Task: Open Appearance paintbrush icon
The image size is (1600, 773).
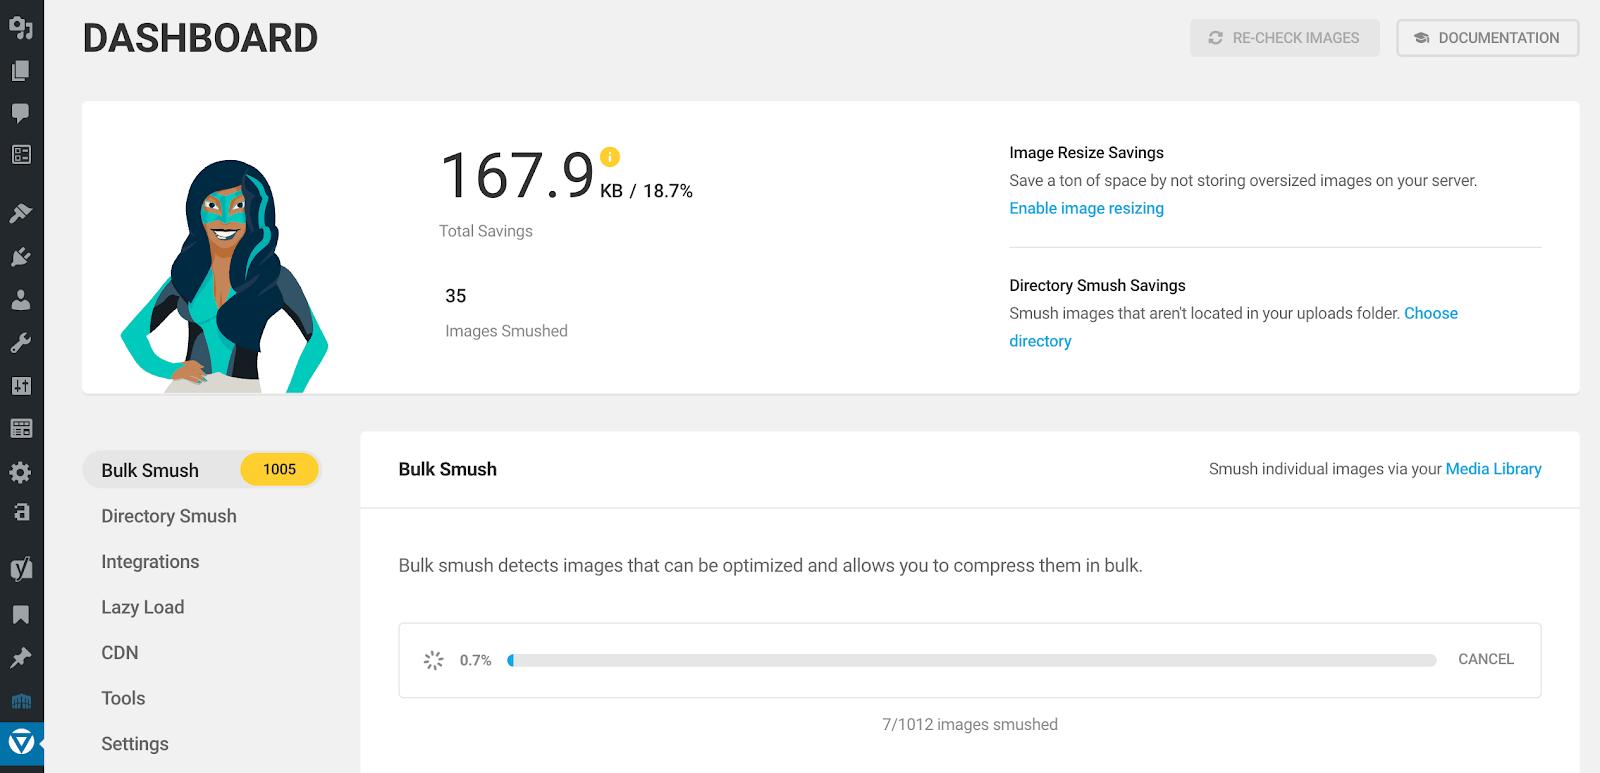Action: (20, 213)
